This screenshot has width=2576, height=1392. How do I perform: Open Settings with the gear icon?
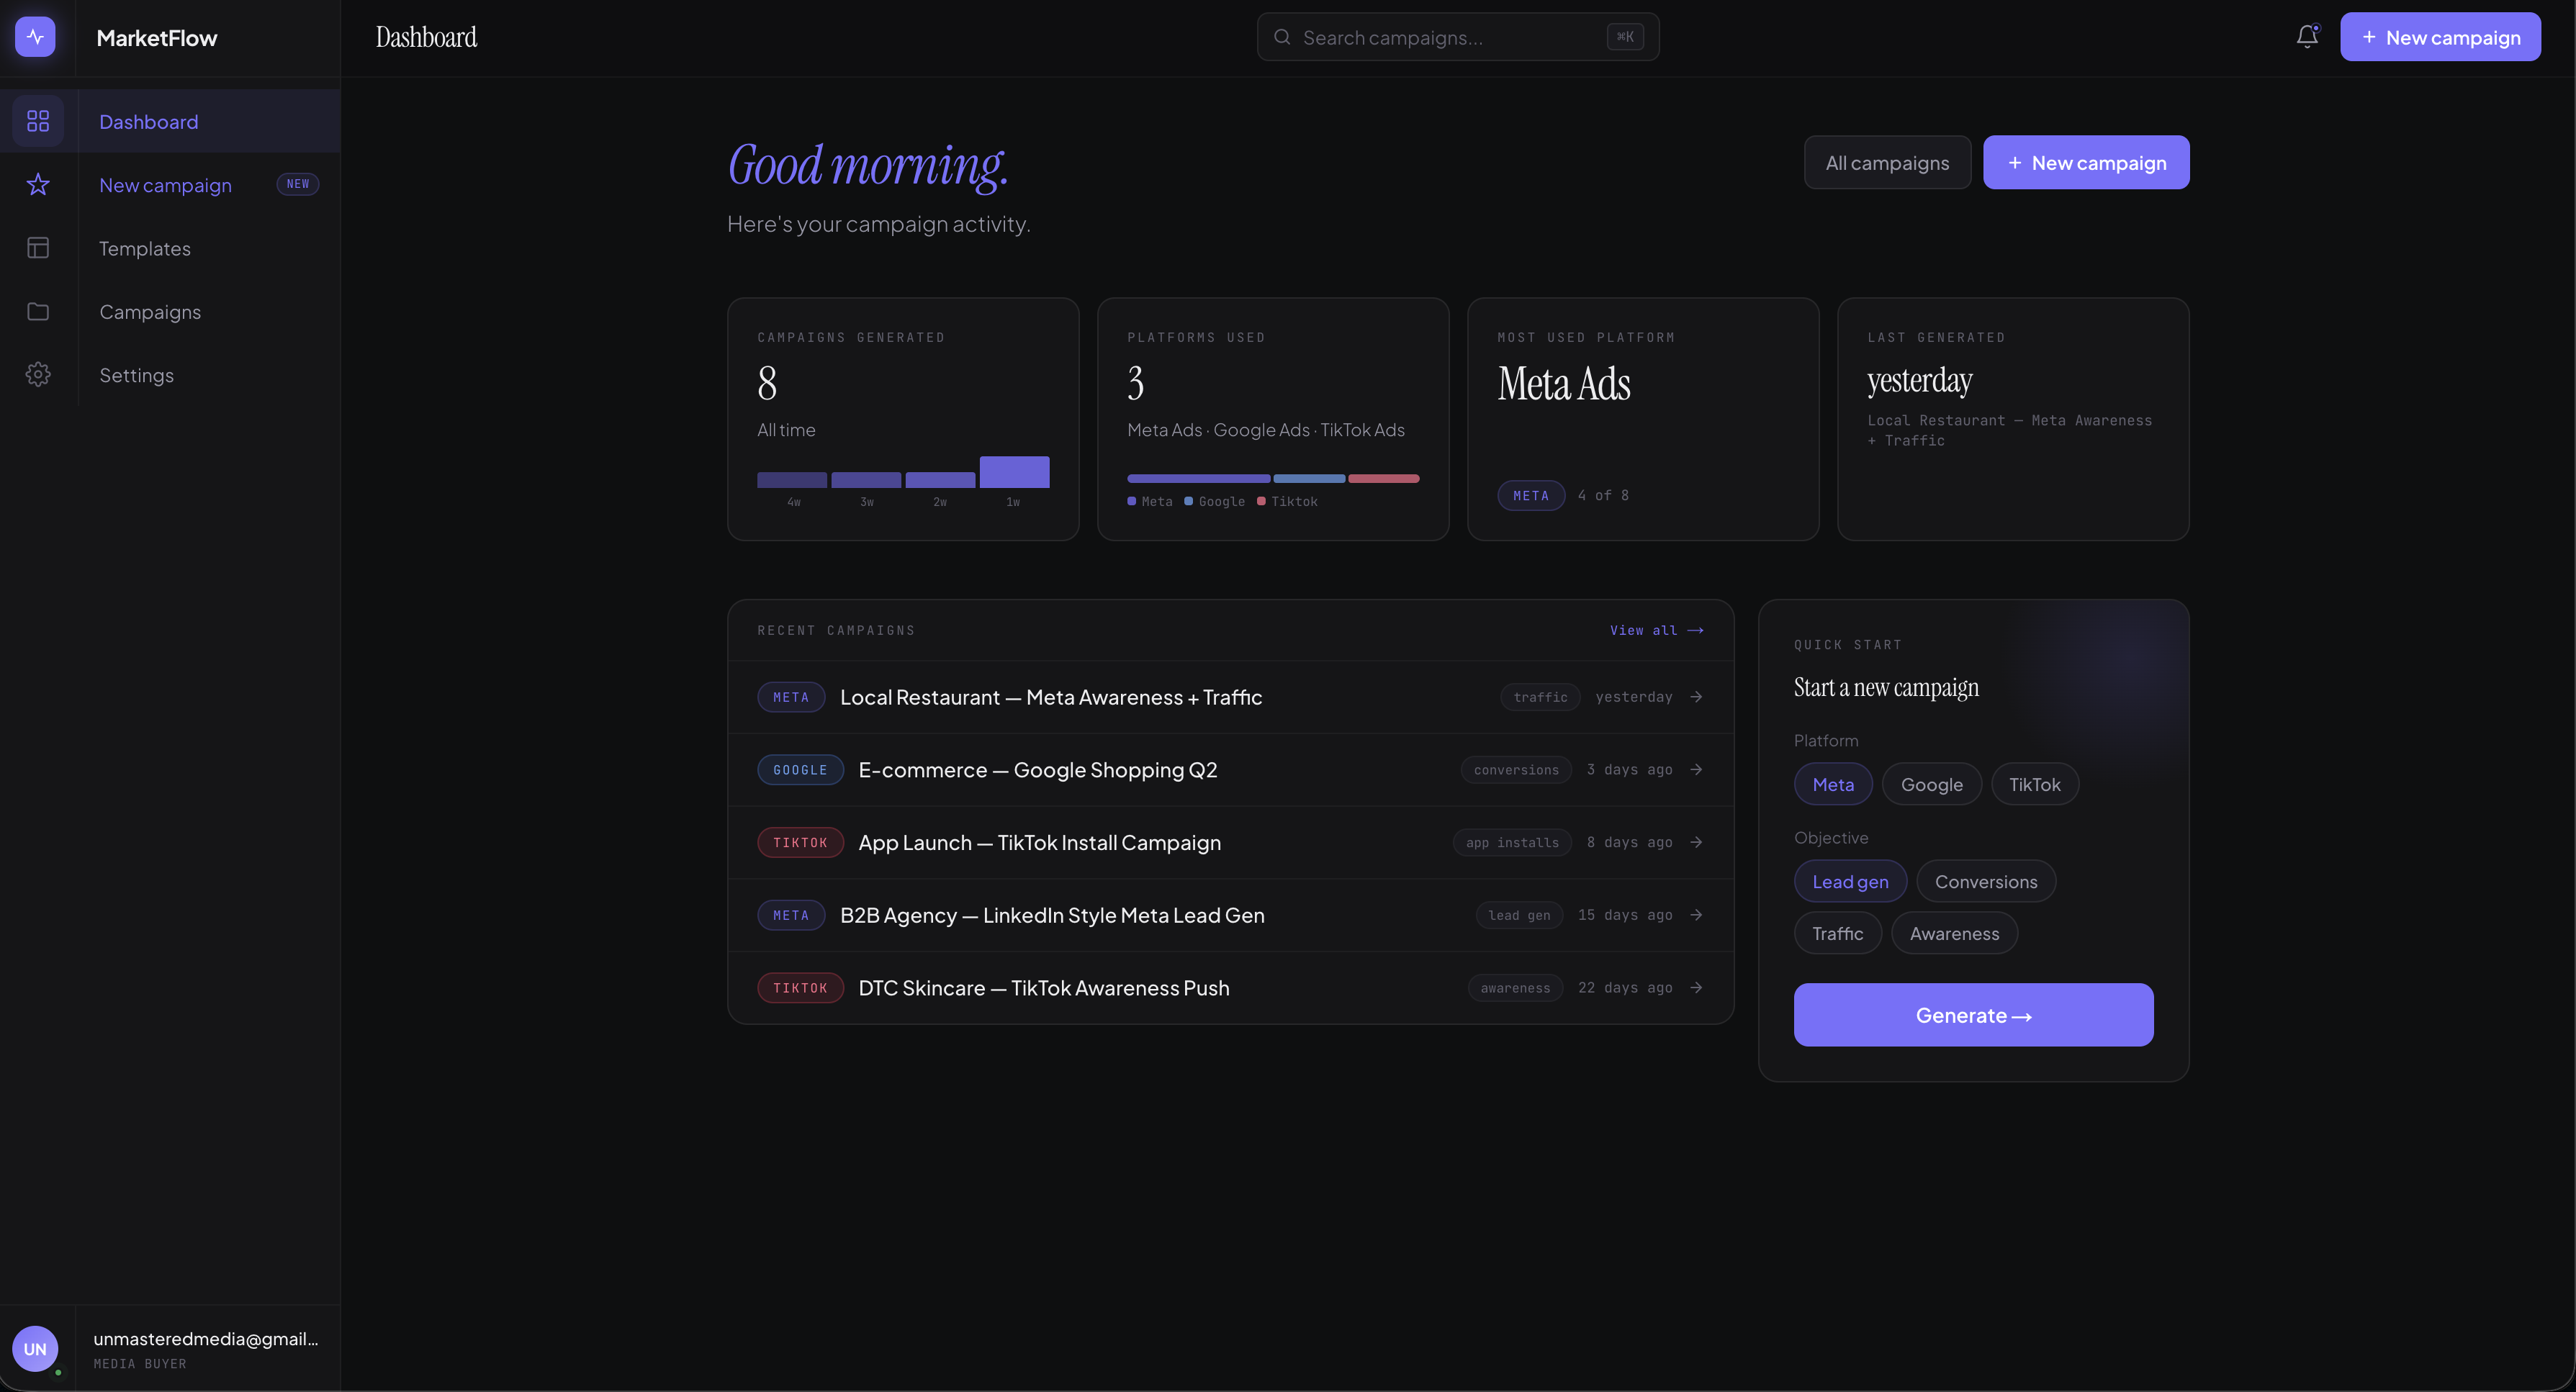point(38,374)
